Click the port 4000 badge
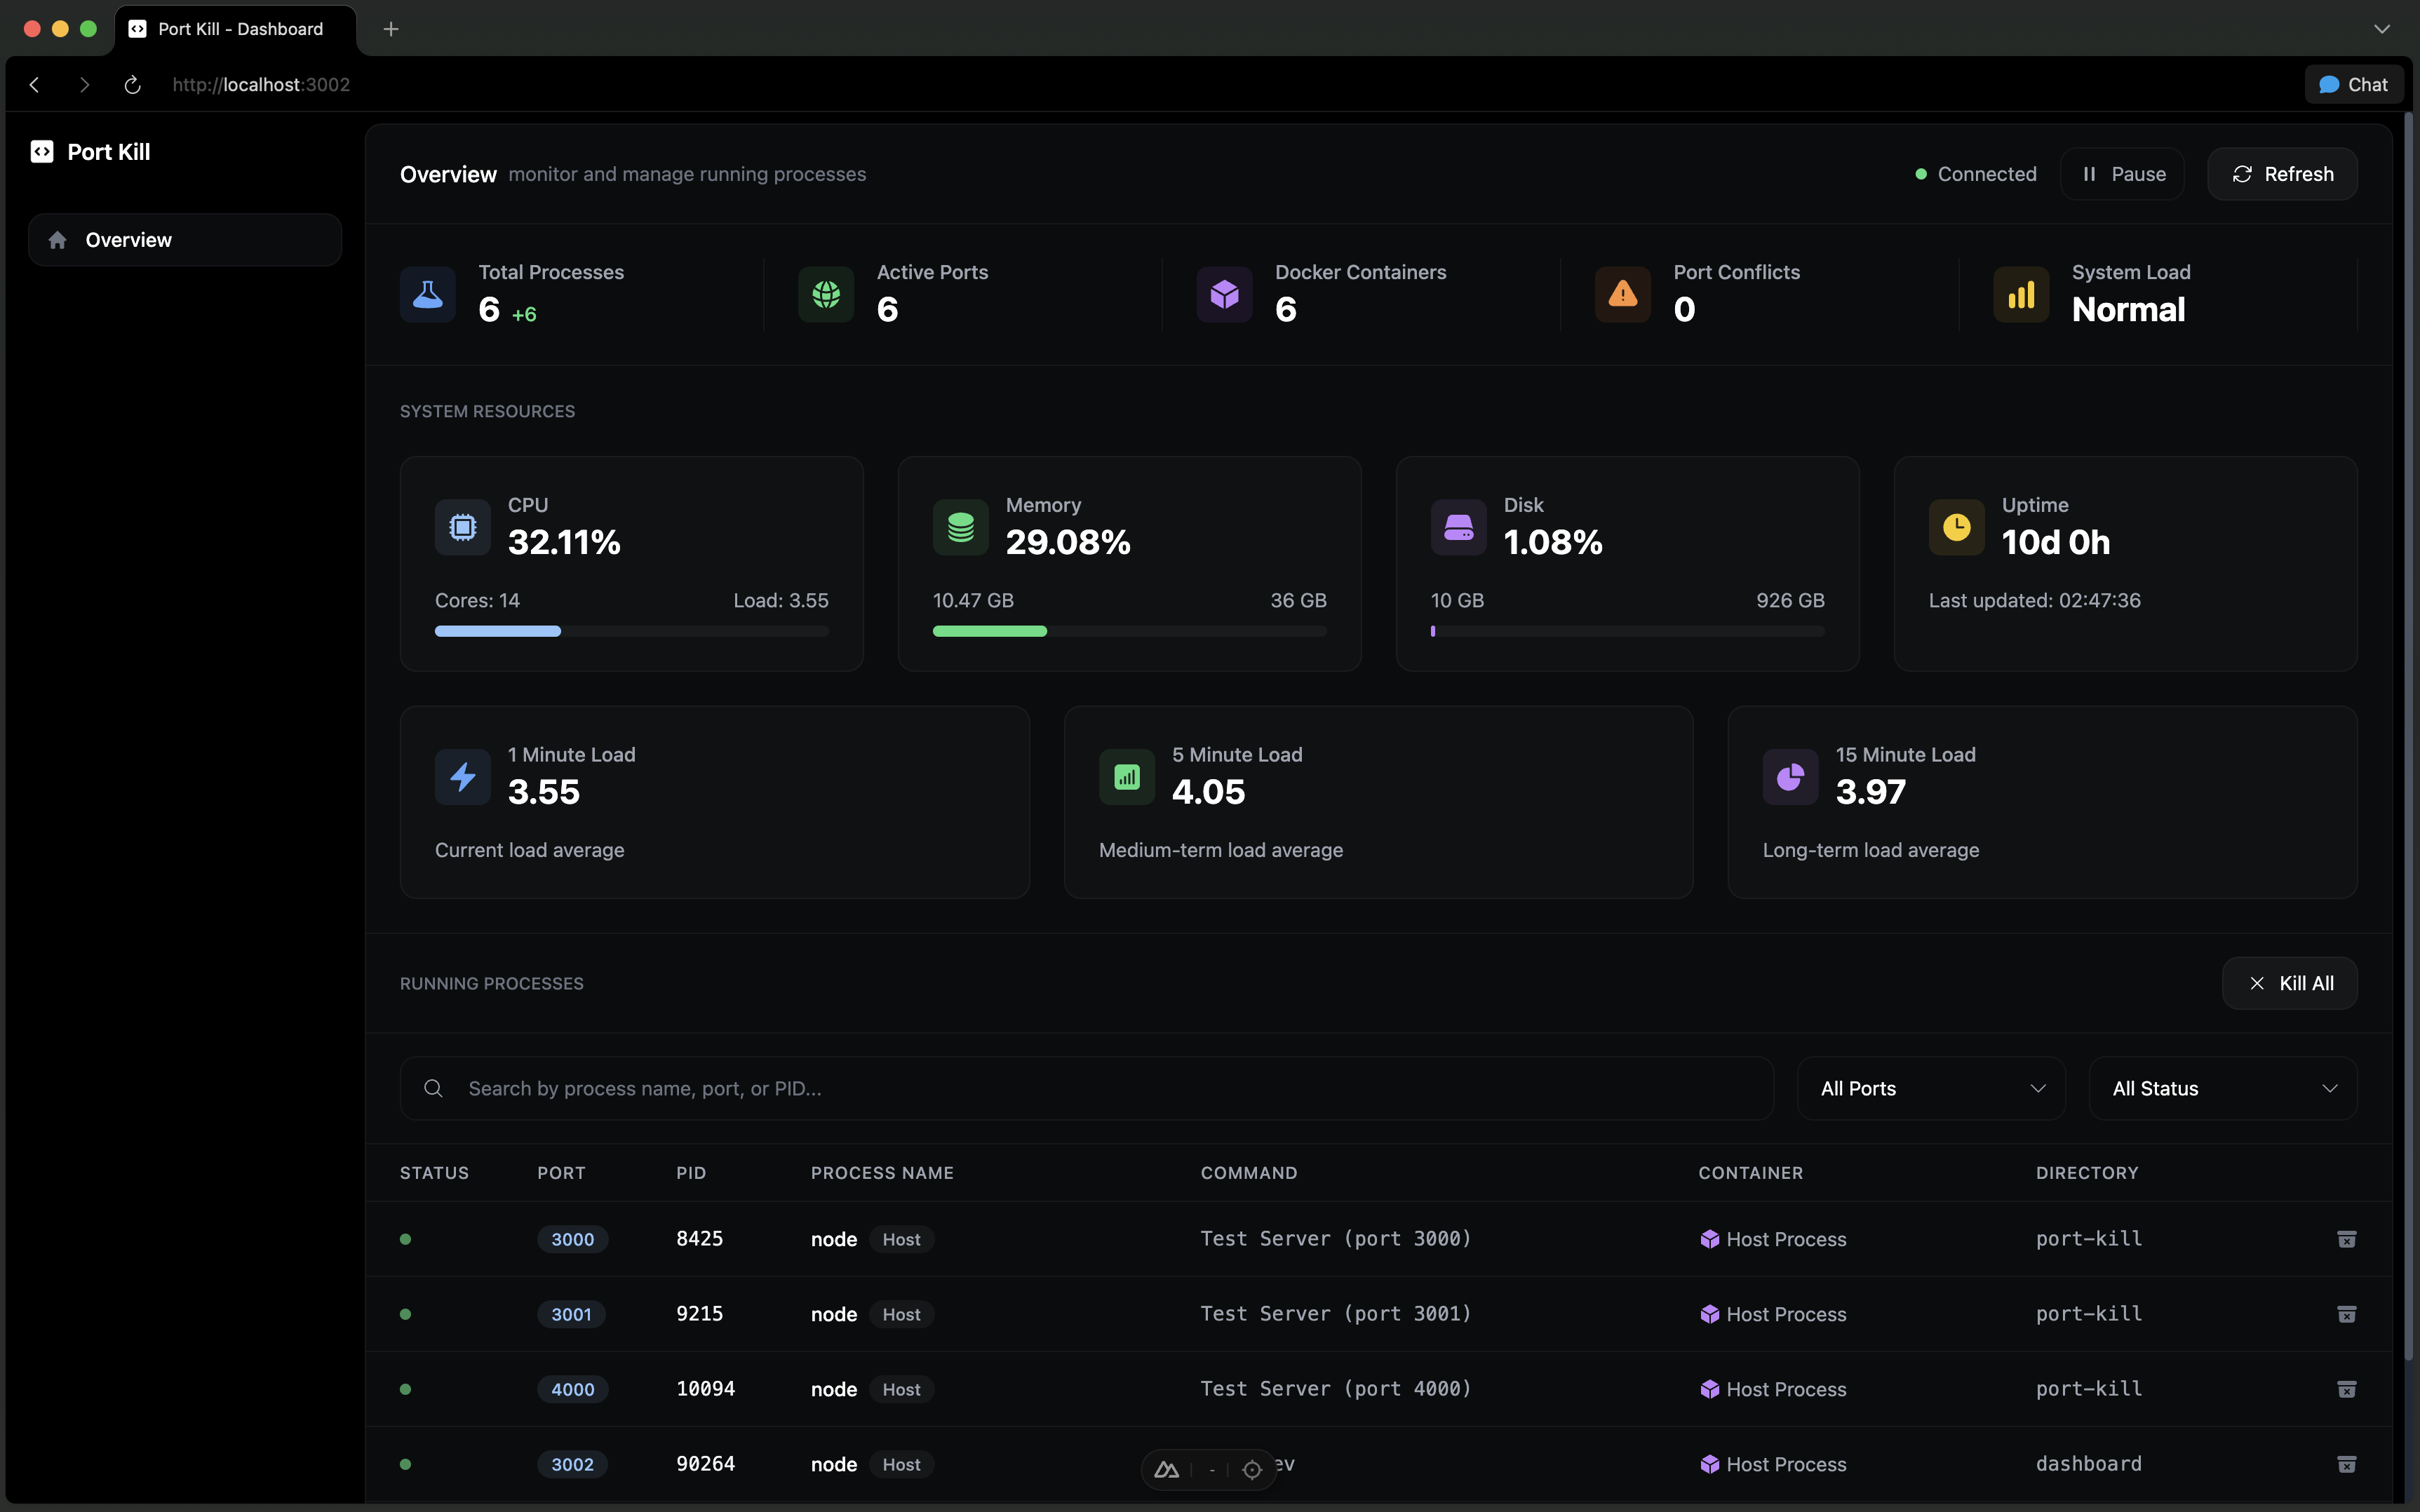Screen dimensions: 2420x1512 pyautogui.click(x=572, y=1389)
